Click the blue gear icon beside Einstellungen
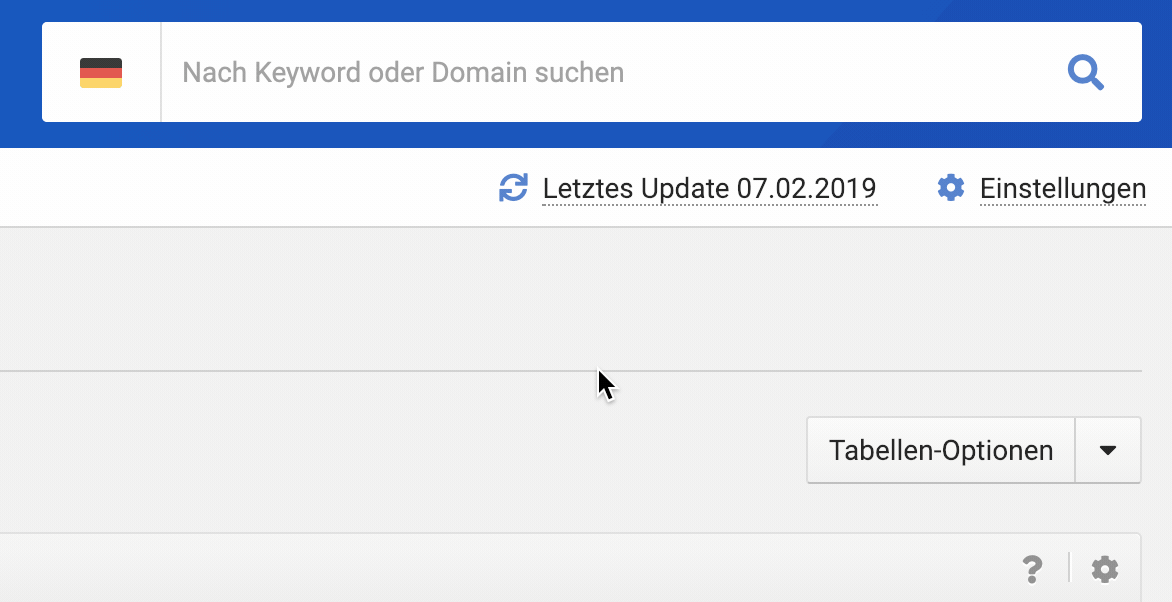 point(951,188)
